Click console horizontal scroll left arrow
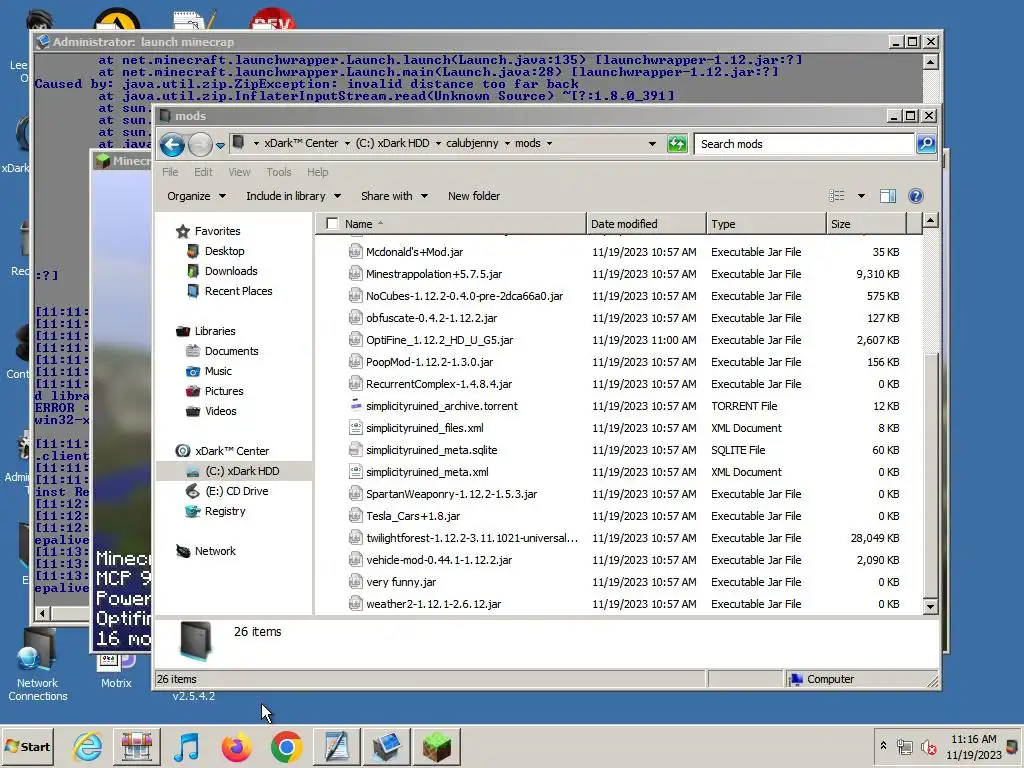Viewport: 1024px width, 768px height. click(42, 613)
